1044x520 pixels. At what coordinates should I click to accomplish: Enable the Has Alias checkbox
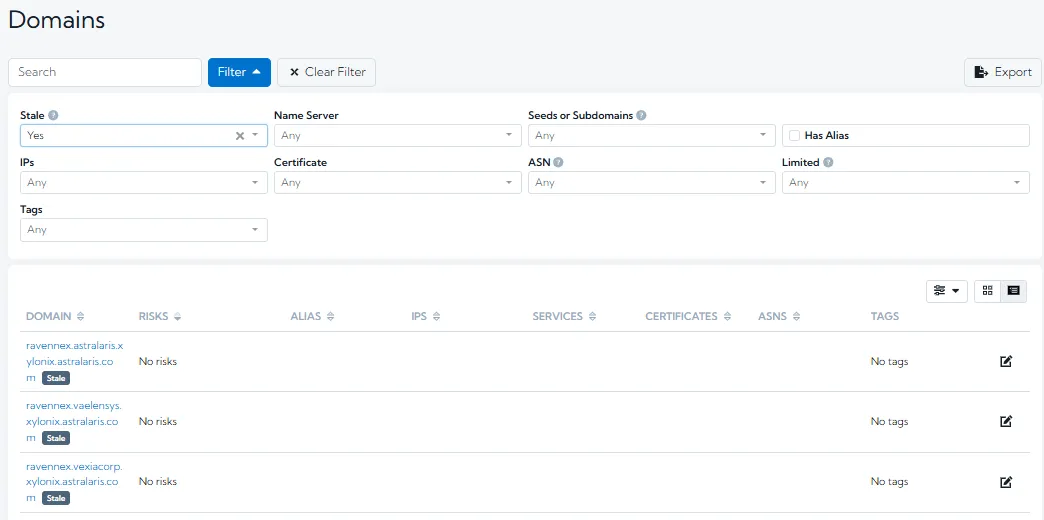click(794, 136)
